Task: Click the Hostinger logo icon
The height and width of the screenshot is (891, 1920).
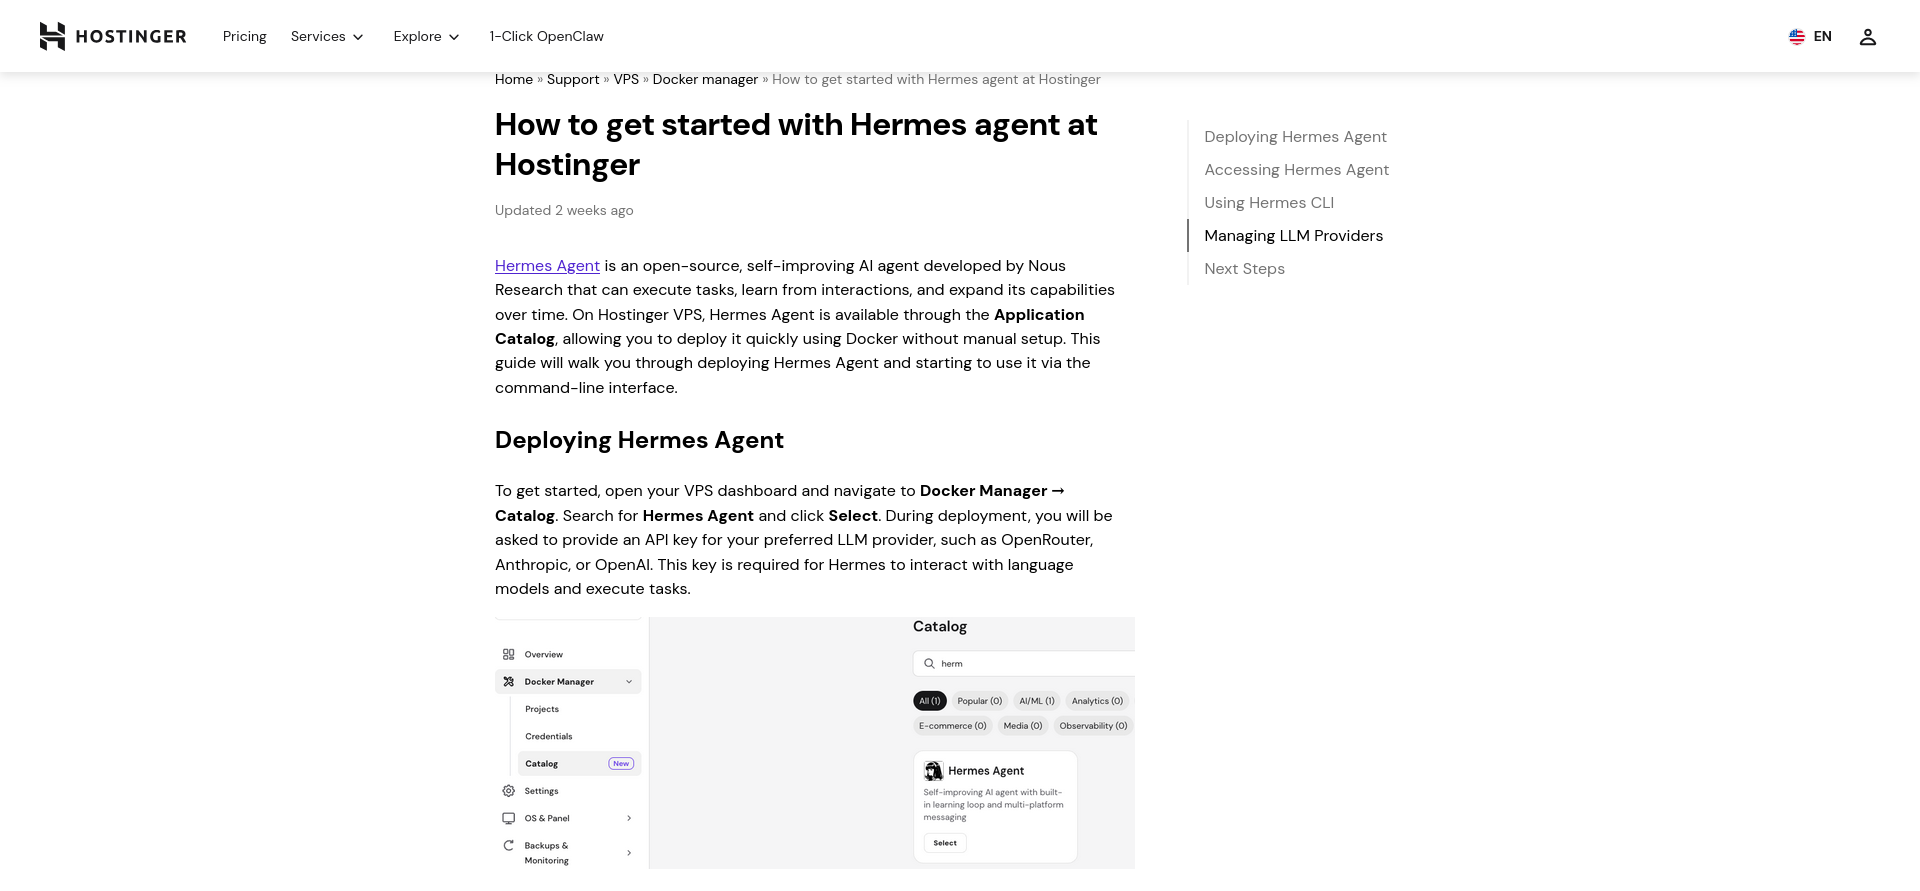Action: pos(52,36)
